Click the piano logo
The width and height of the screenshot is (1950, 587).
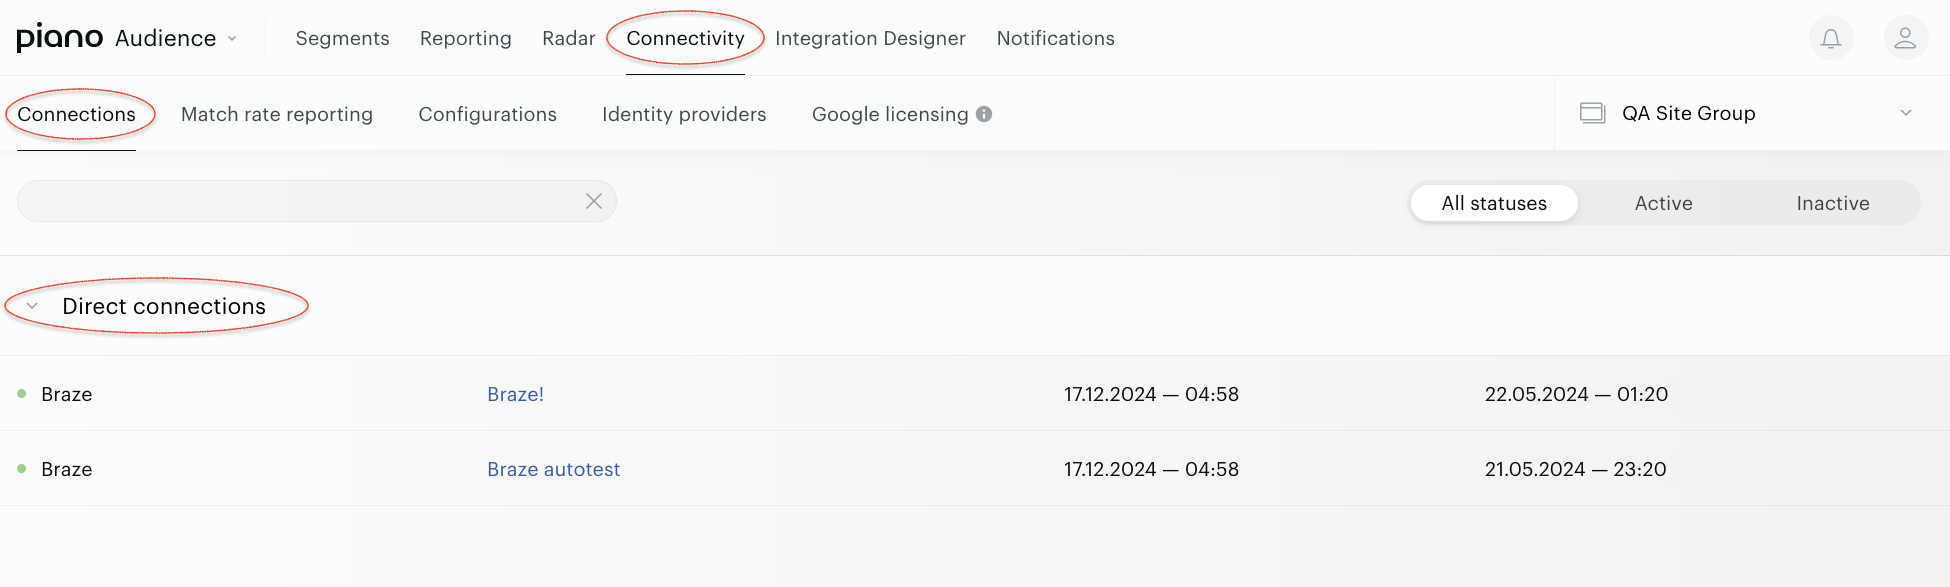[x=60, y=38]
